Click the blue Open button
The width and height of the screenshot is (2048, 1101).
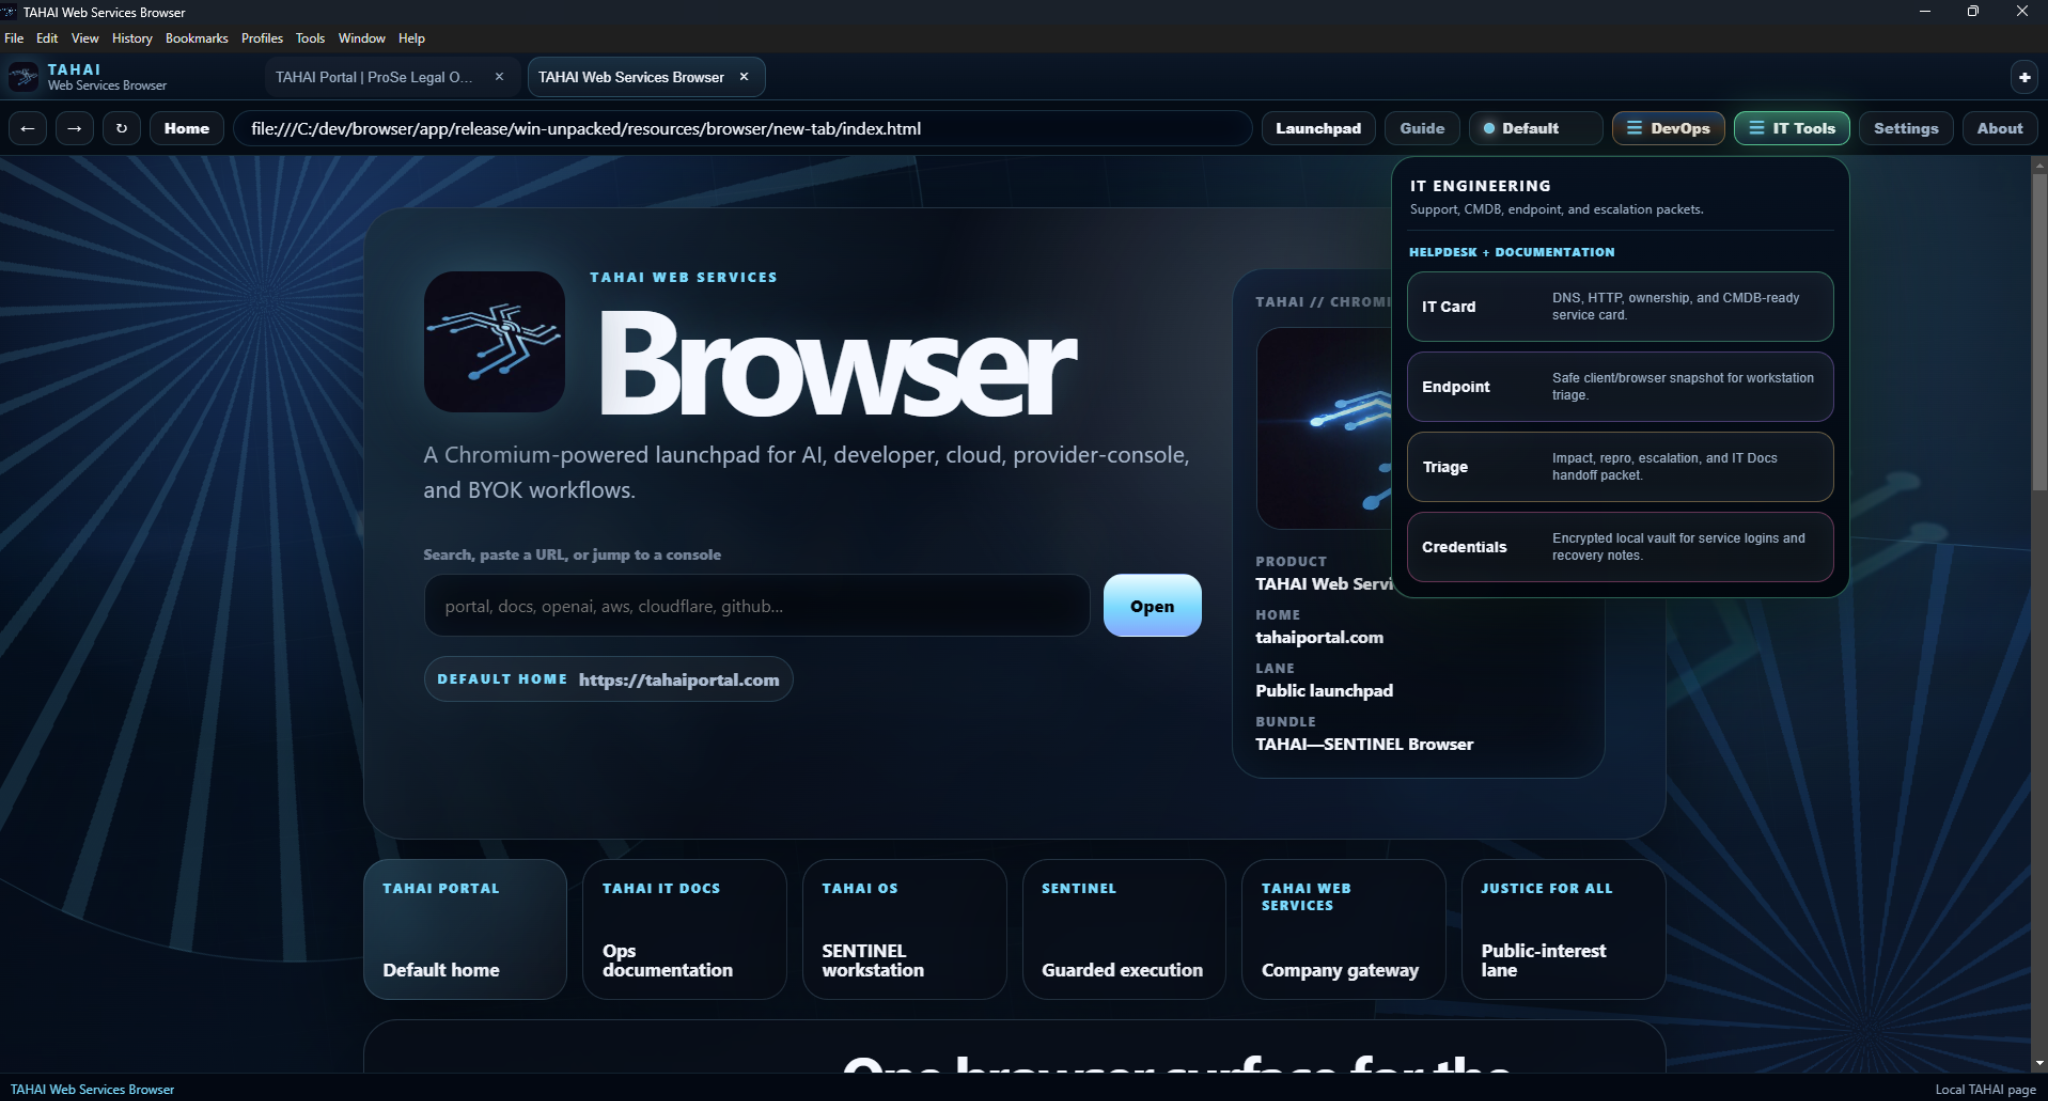click(1152, 605)
